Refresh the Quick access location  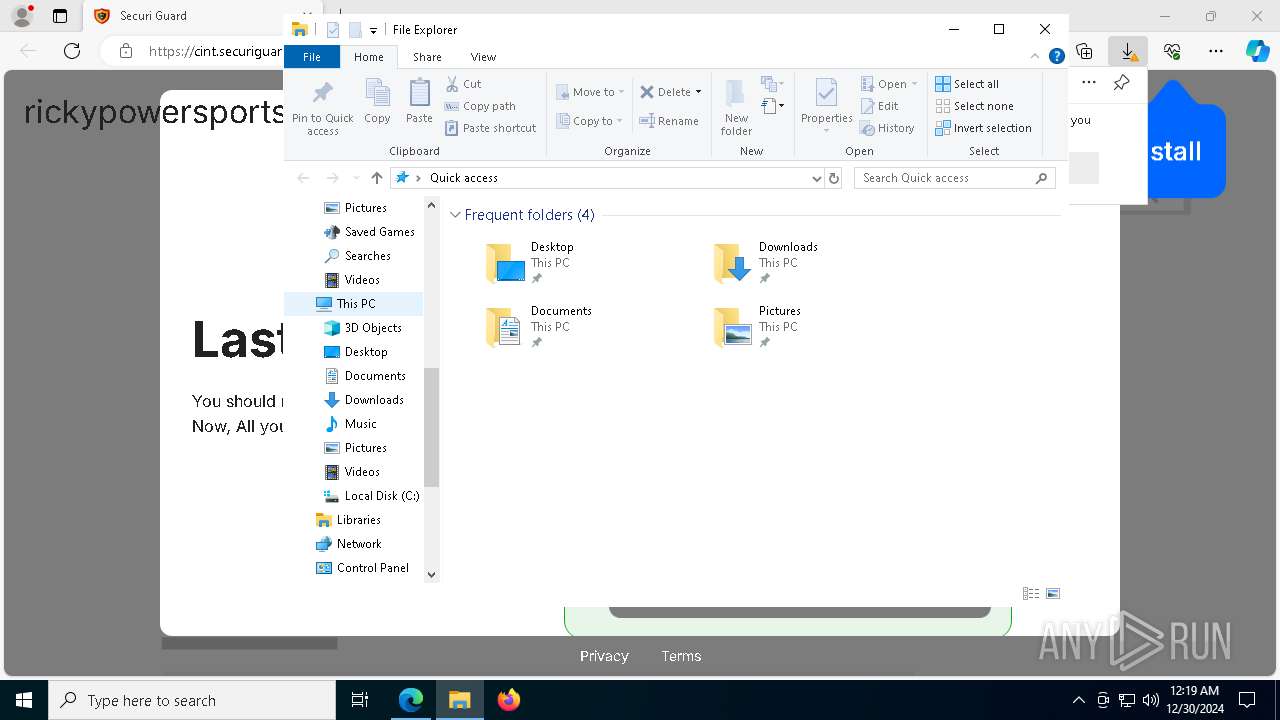coord(834,178)
